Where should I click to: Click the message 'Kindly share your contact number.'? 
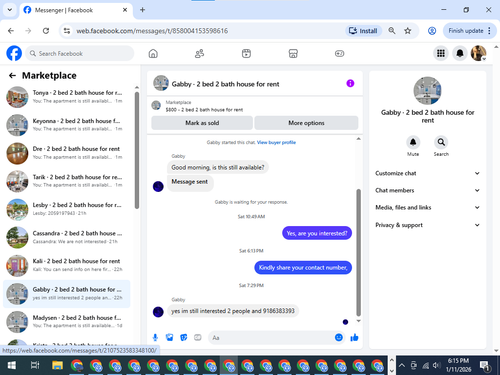303,268
